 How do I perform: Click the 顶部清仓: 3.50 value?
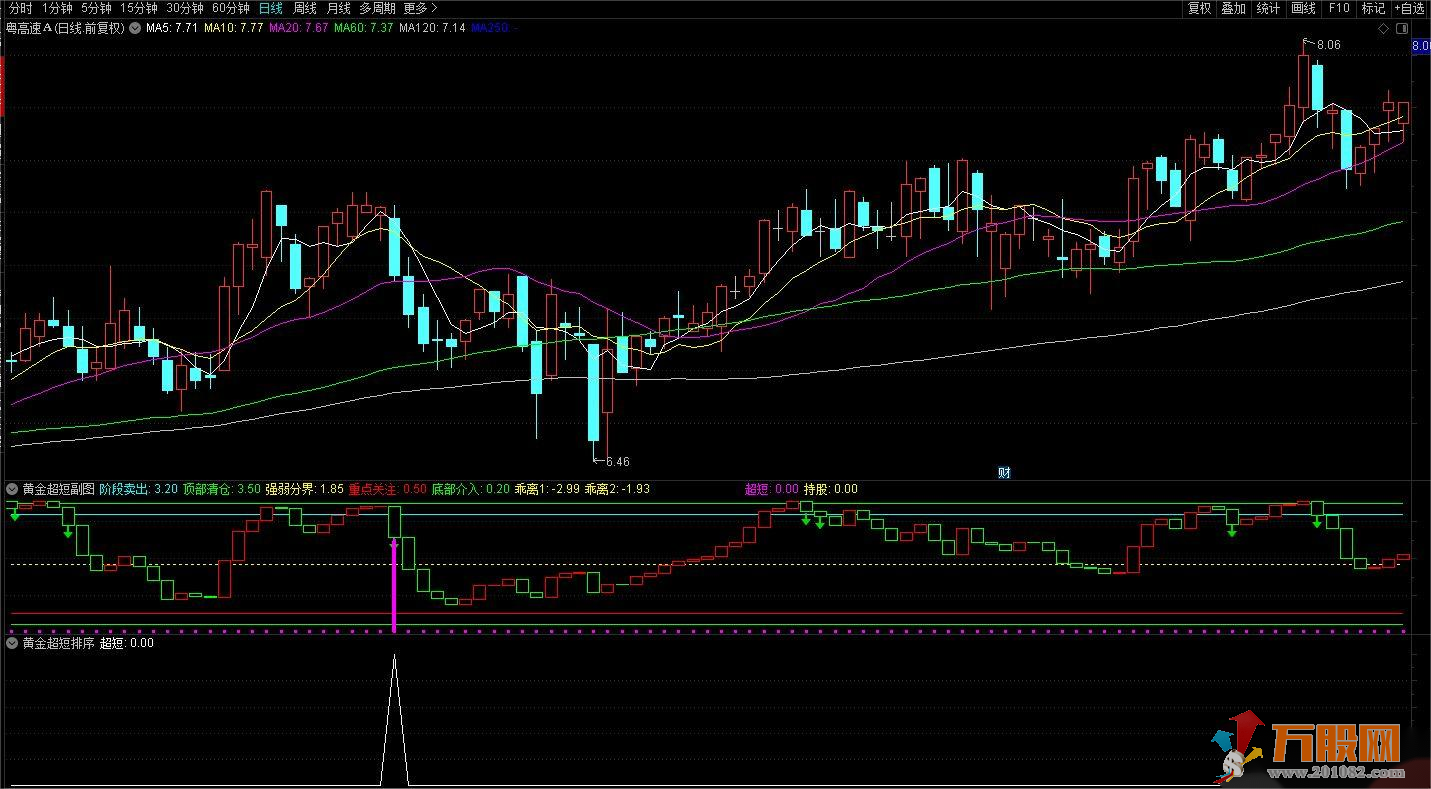pyautogui.click(x=222, y=489)
